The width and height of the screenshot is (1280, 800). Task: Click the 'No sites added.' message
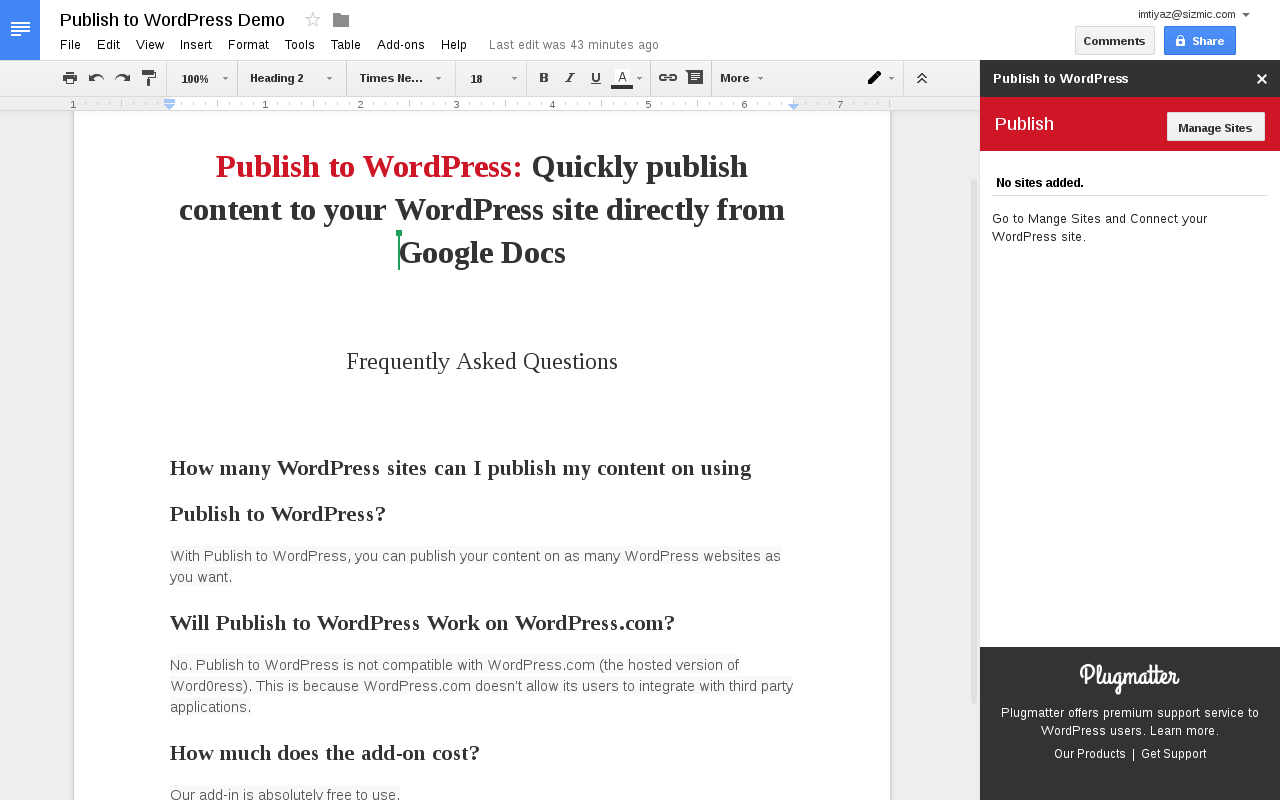pyautogui.click(x=1040, y=183)
